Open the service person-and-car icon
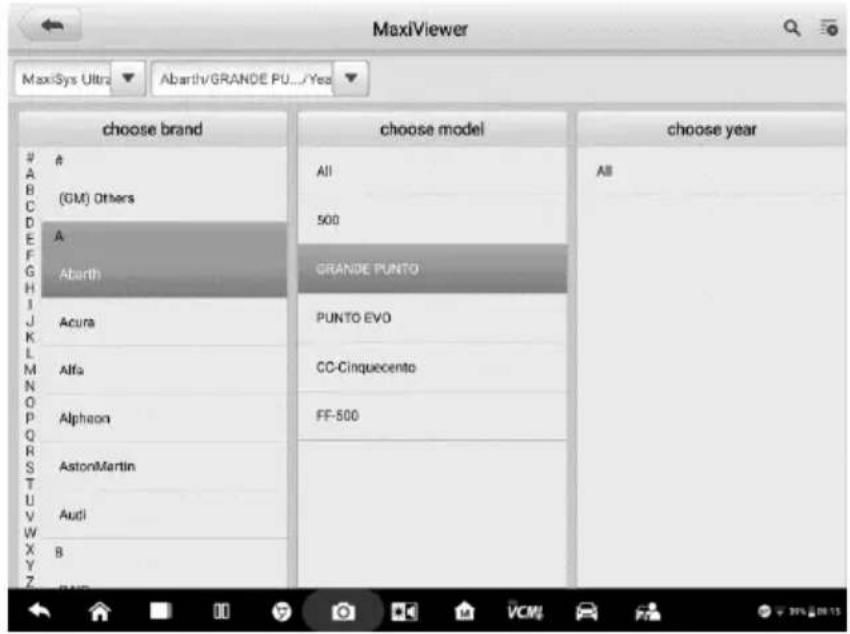 pyautogui.click(x=648, y=612)
